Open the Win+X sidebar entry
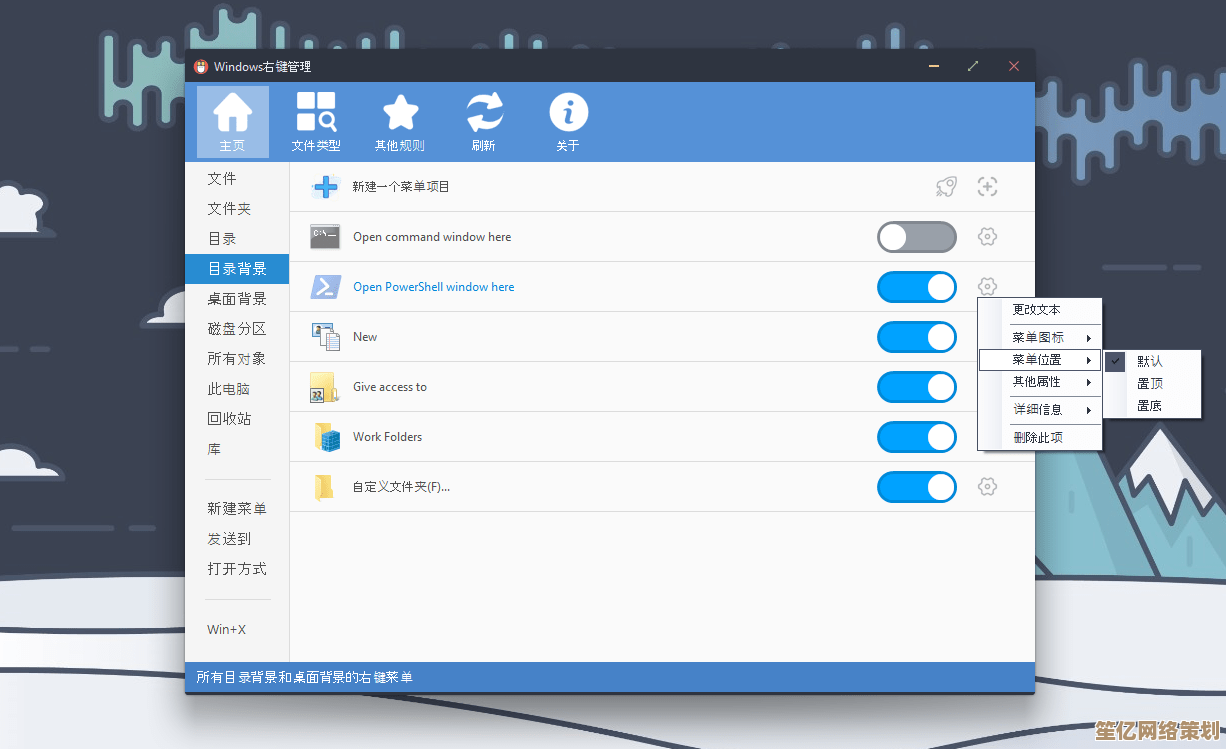 pos(227,630)
